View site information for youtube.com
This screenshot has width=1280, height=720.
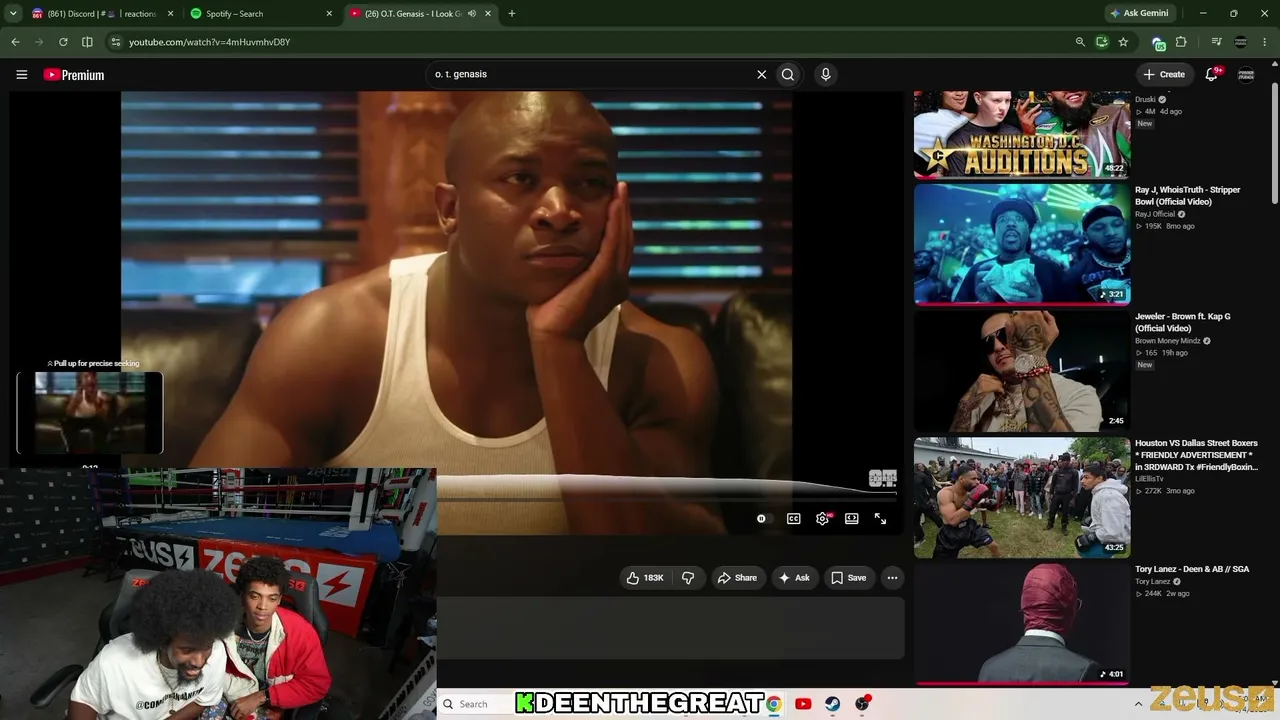[x=116, y=42]
